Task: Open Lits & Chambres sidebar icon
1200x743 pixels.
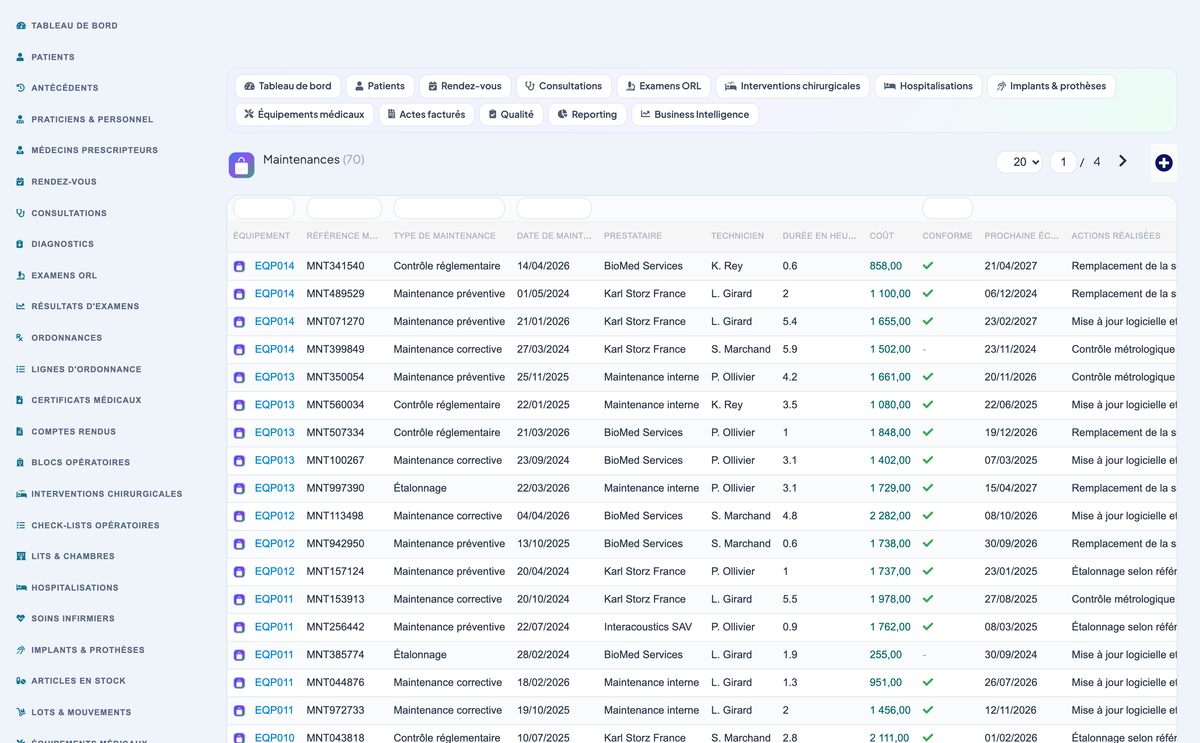Action: click(x=20, y=556)
